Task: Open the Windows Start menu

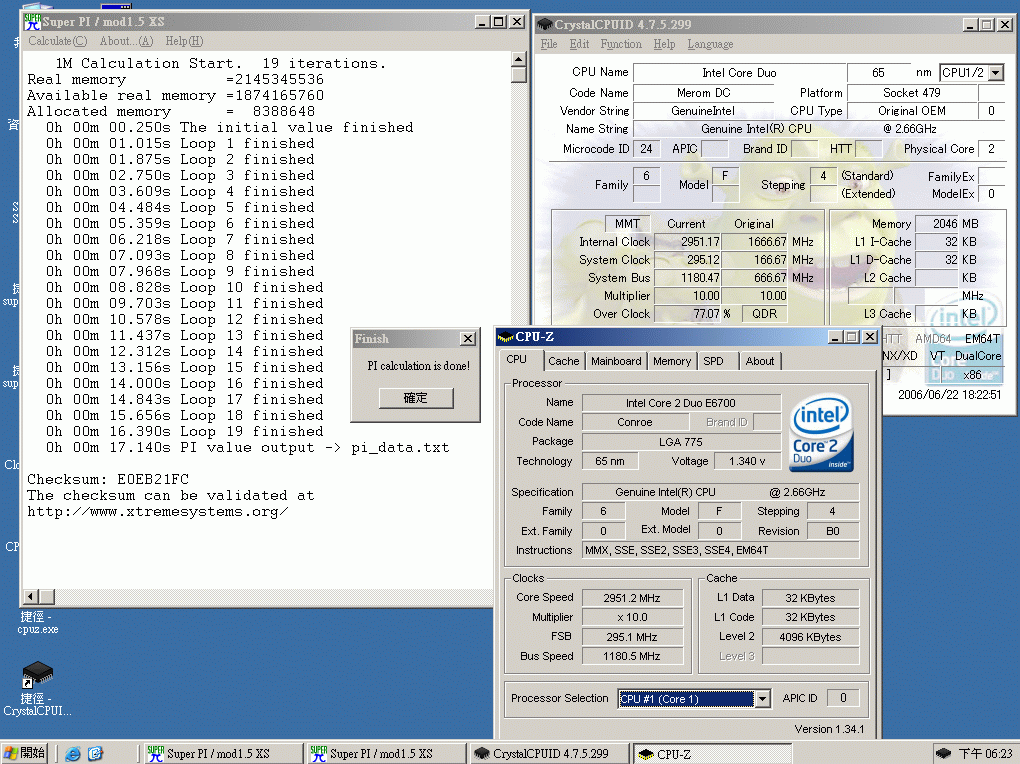Action: click(25, 753)
